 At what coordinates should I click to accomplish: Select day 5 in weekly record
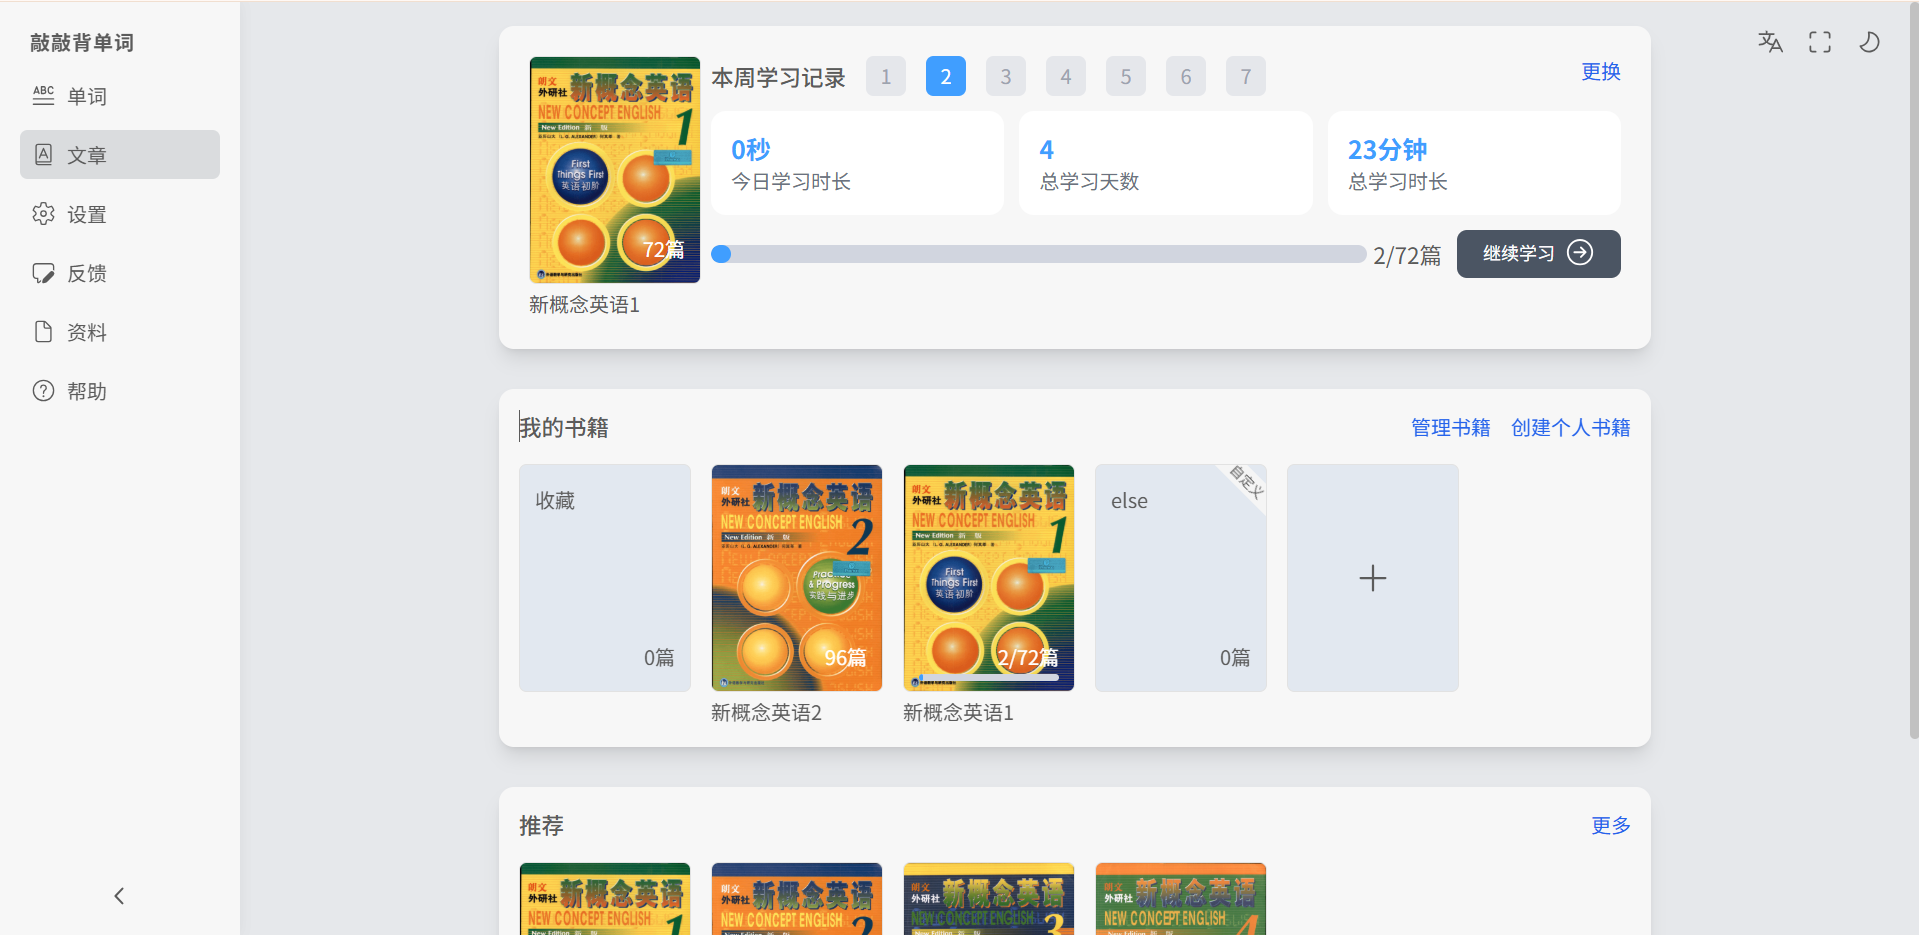[x=1126, y=76]
